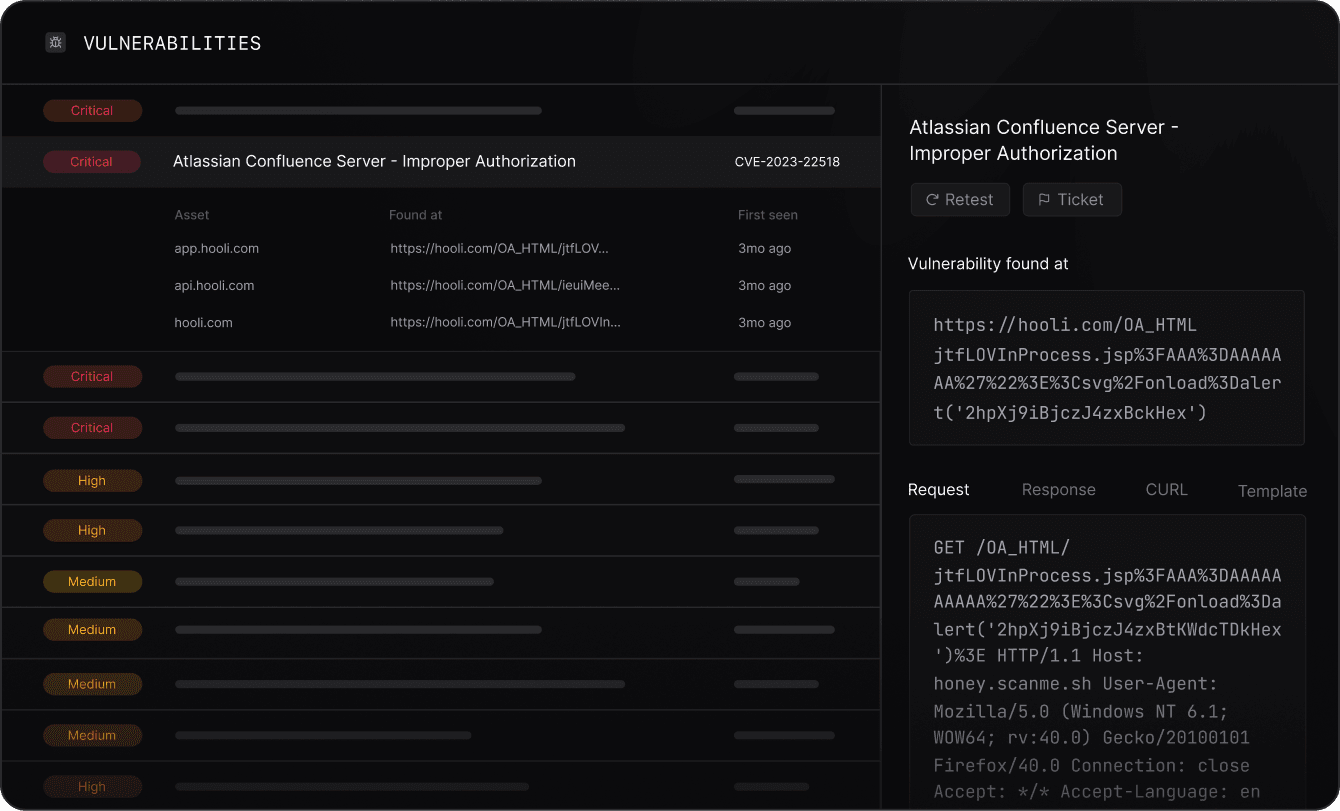Click the topmost Medium severity badge
This screenshot has width=1340, height=811.
[x=92, y=581]
